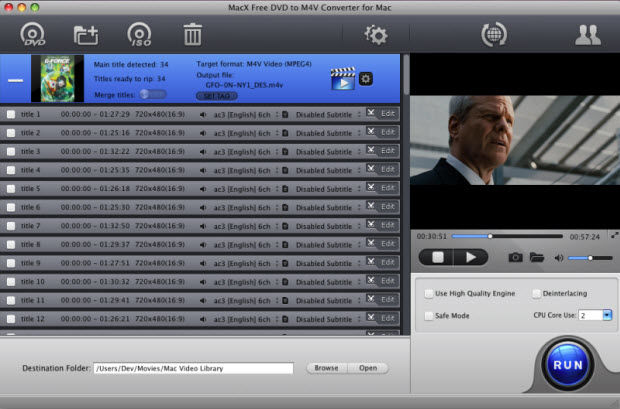The height and width of the screenshot is (409, 620).
Task: Click Edit for title 5
Action: 388,188
